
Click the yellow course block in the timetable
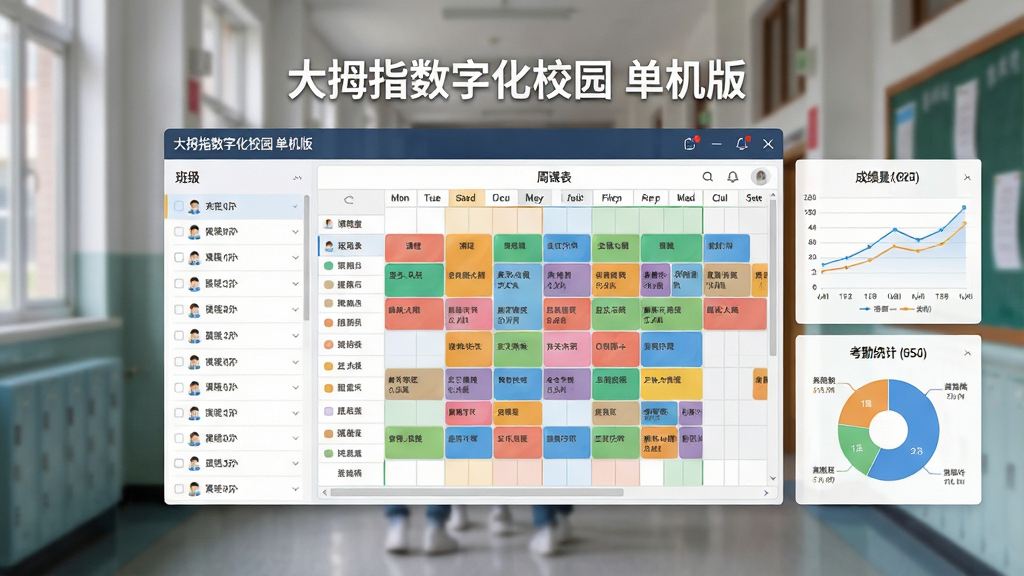671,384
